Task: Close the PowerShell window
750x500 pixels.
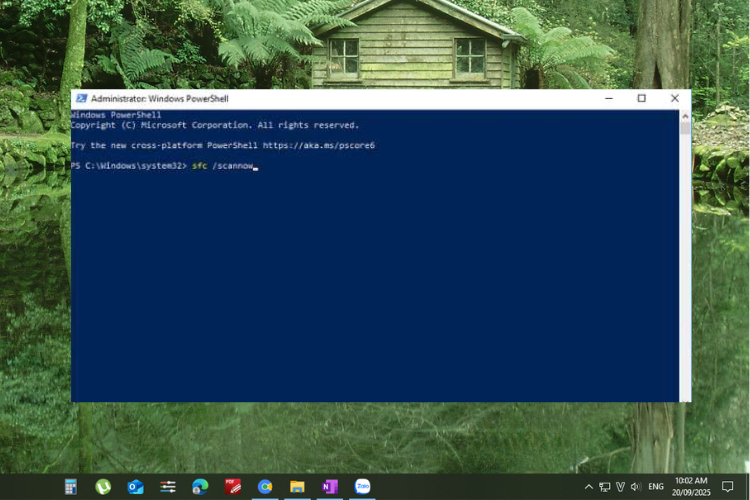Action: click(674, 99)
